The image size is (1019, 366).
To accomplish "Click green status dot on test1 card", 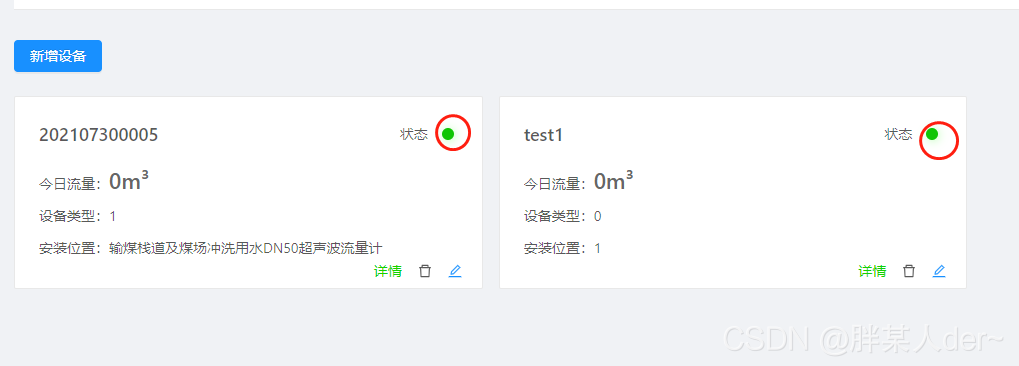I will [932, 134].
